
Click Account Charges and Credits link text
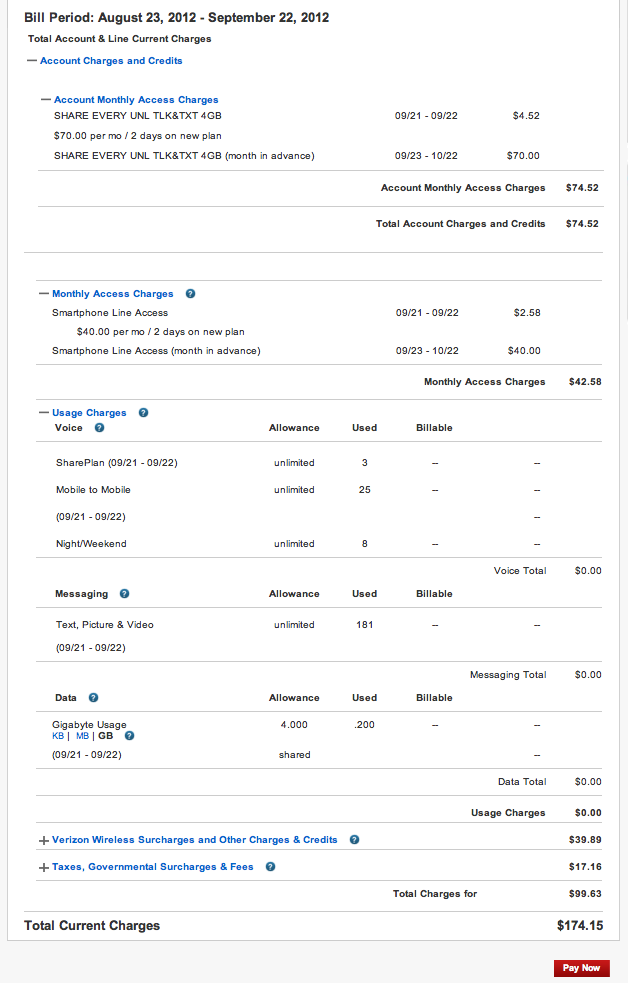(x=111, y=61)
